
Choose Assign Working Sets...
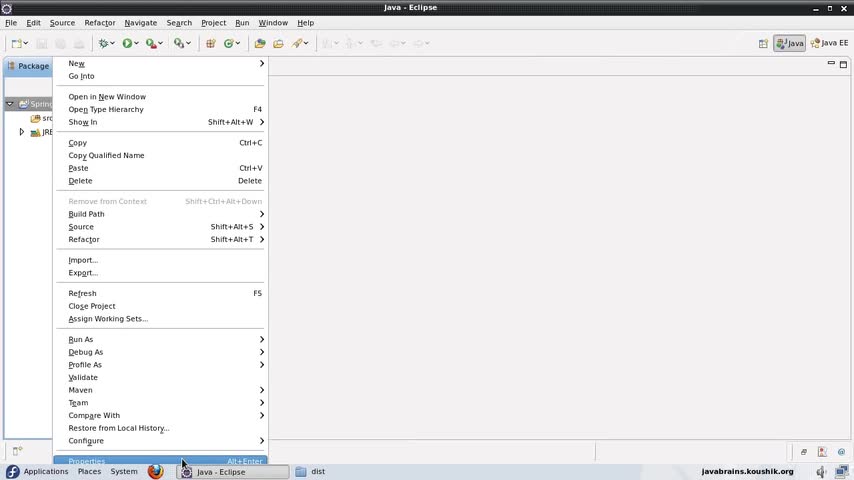click(160, 319)
